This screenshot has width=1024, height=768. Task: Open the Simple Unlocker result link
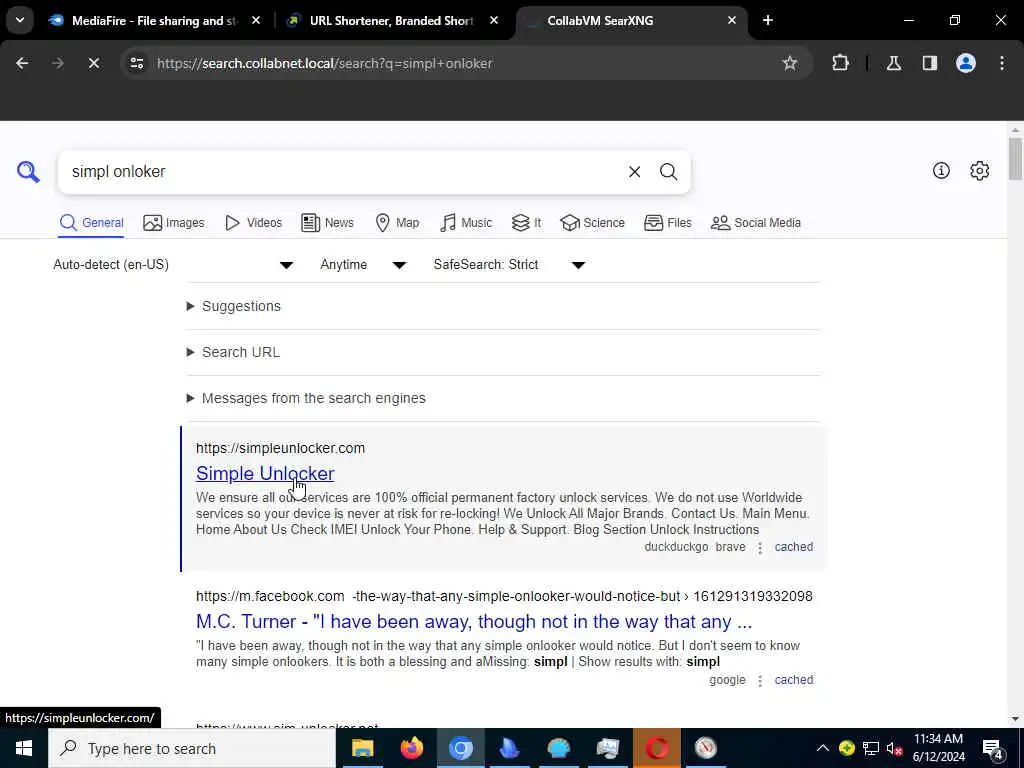coord(265,473)
